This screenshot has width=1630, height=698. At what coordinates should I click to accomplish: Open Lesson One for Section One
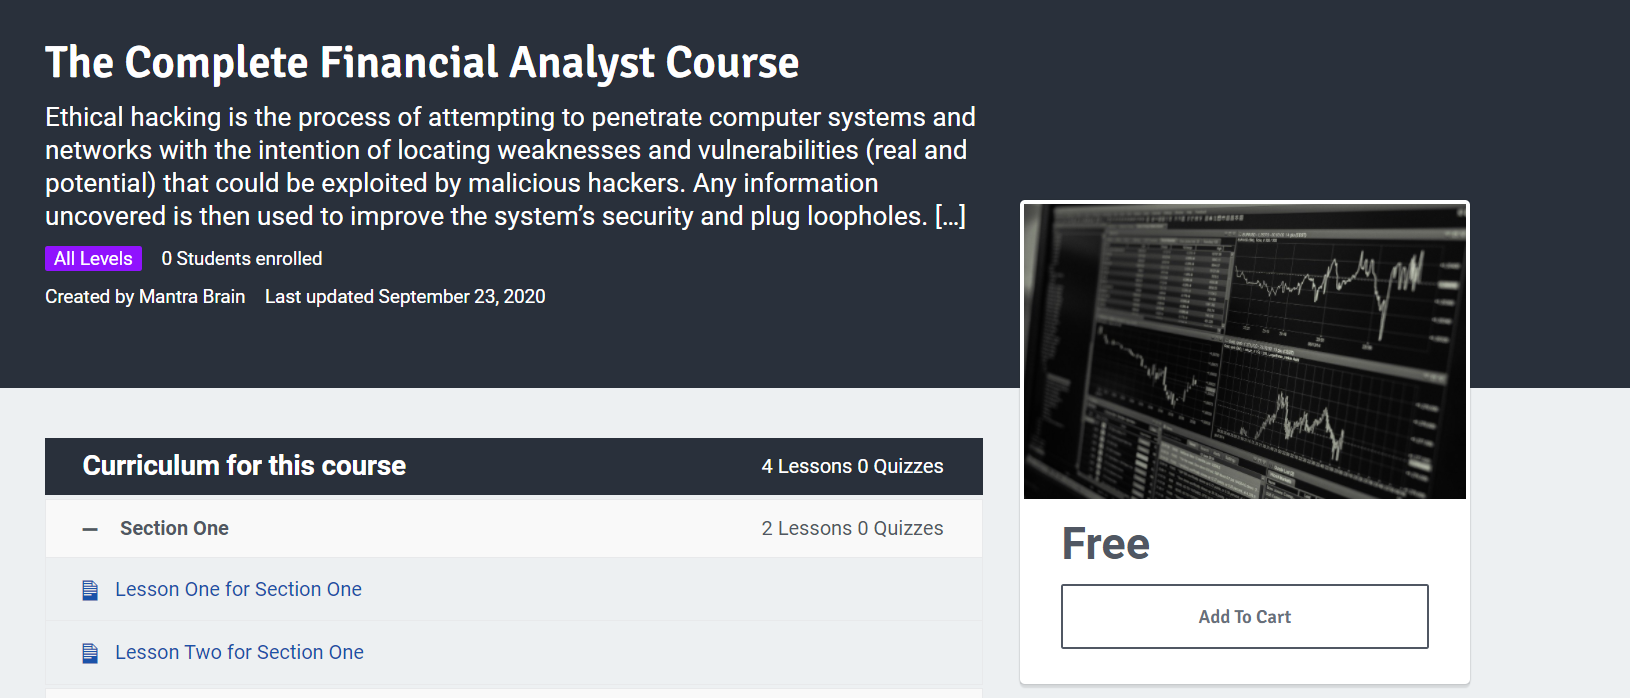coord(238,589)
